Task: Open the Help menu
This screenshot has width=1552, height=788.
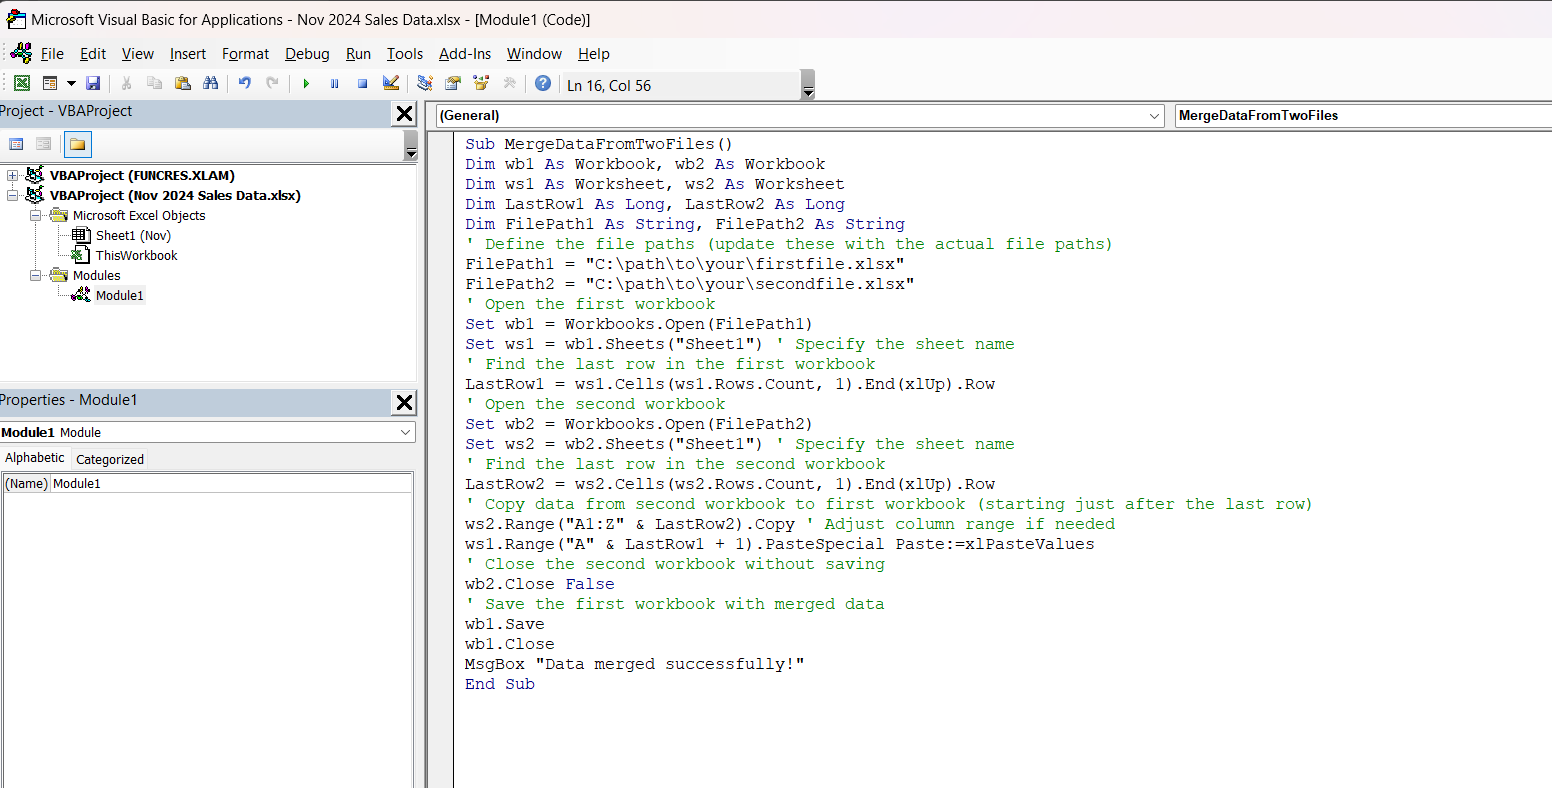Action: click(x=594, y=54)
